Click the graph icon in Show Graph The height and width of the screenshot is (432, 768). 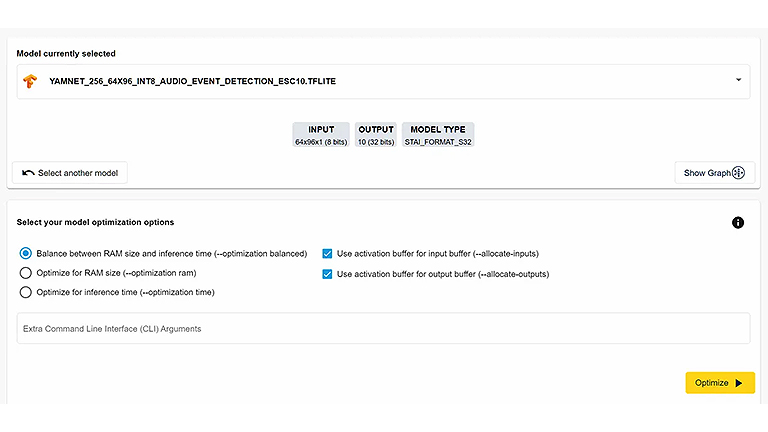click(739, 173)
